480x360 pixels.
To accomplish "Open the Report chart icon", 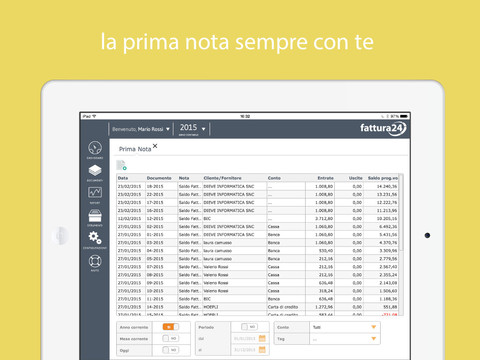I will [x=95, y=192].
